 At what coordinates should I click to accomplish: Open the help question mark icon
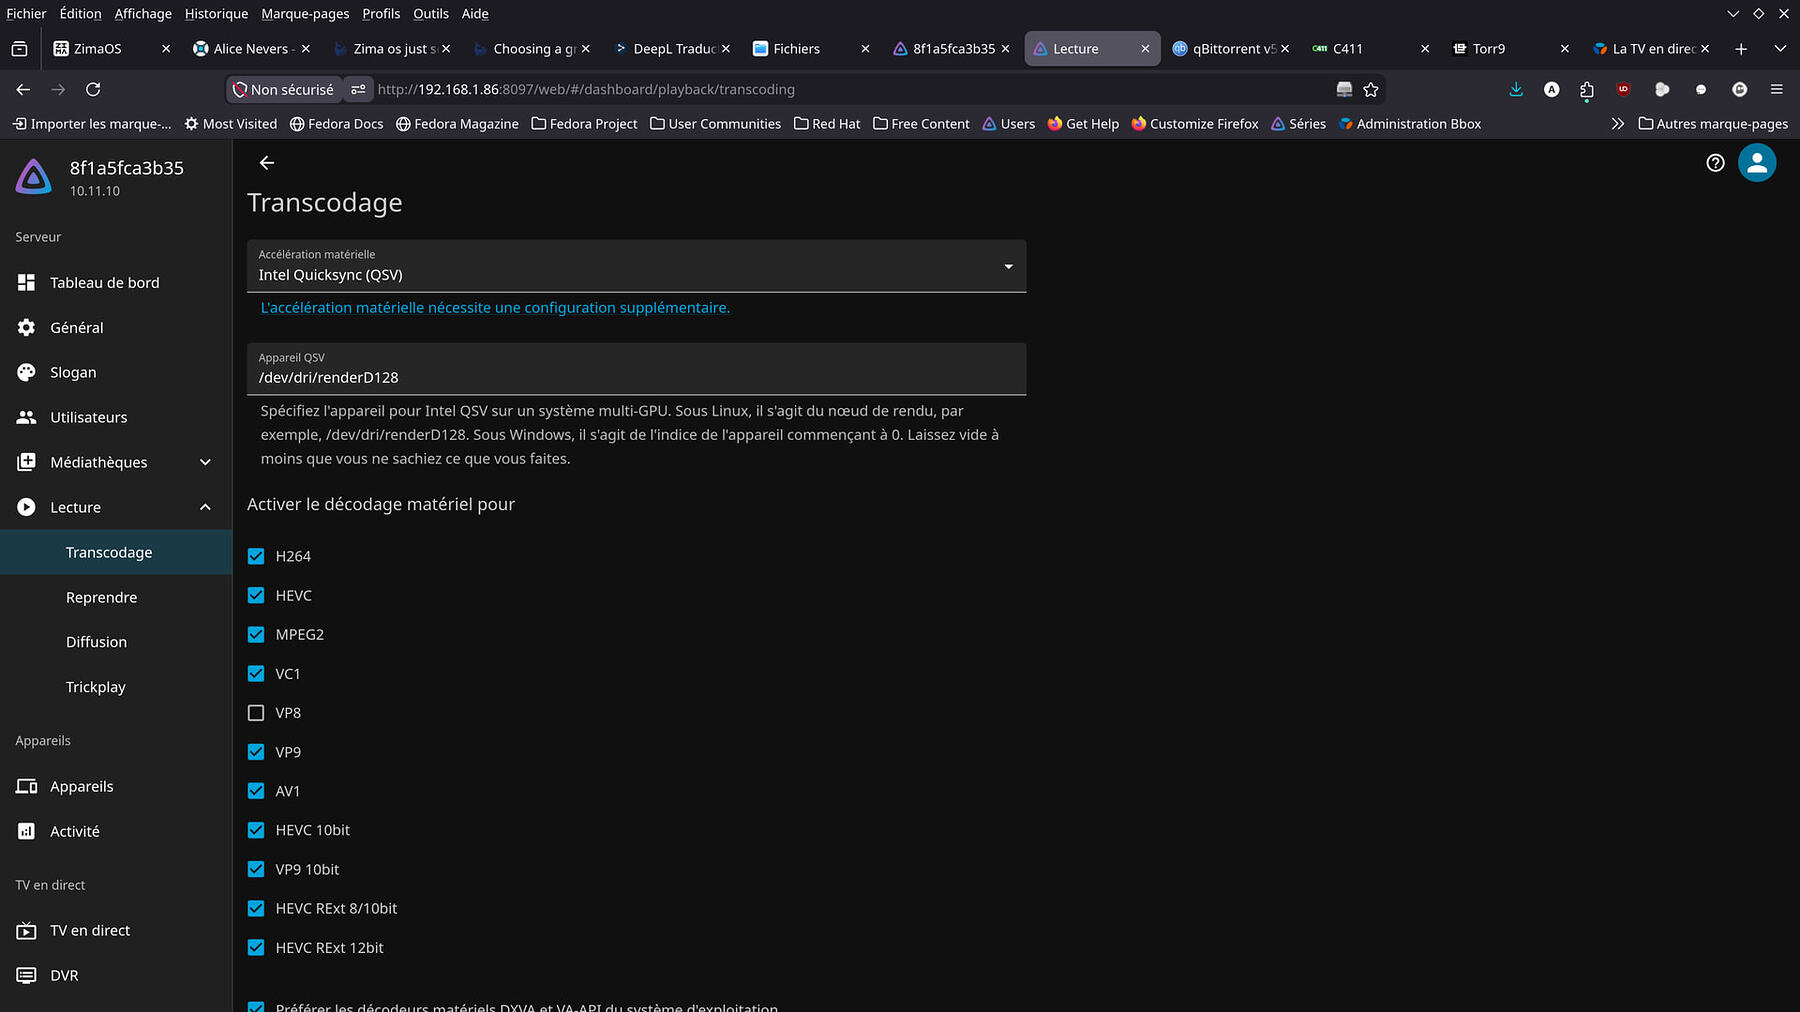(1715, 163)
